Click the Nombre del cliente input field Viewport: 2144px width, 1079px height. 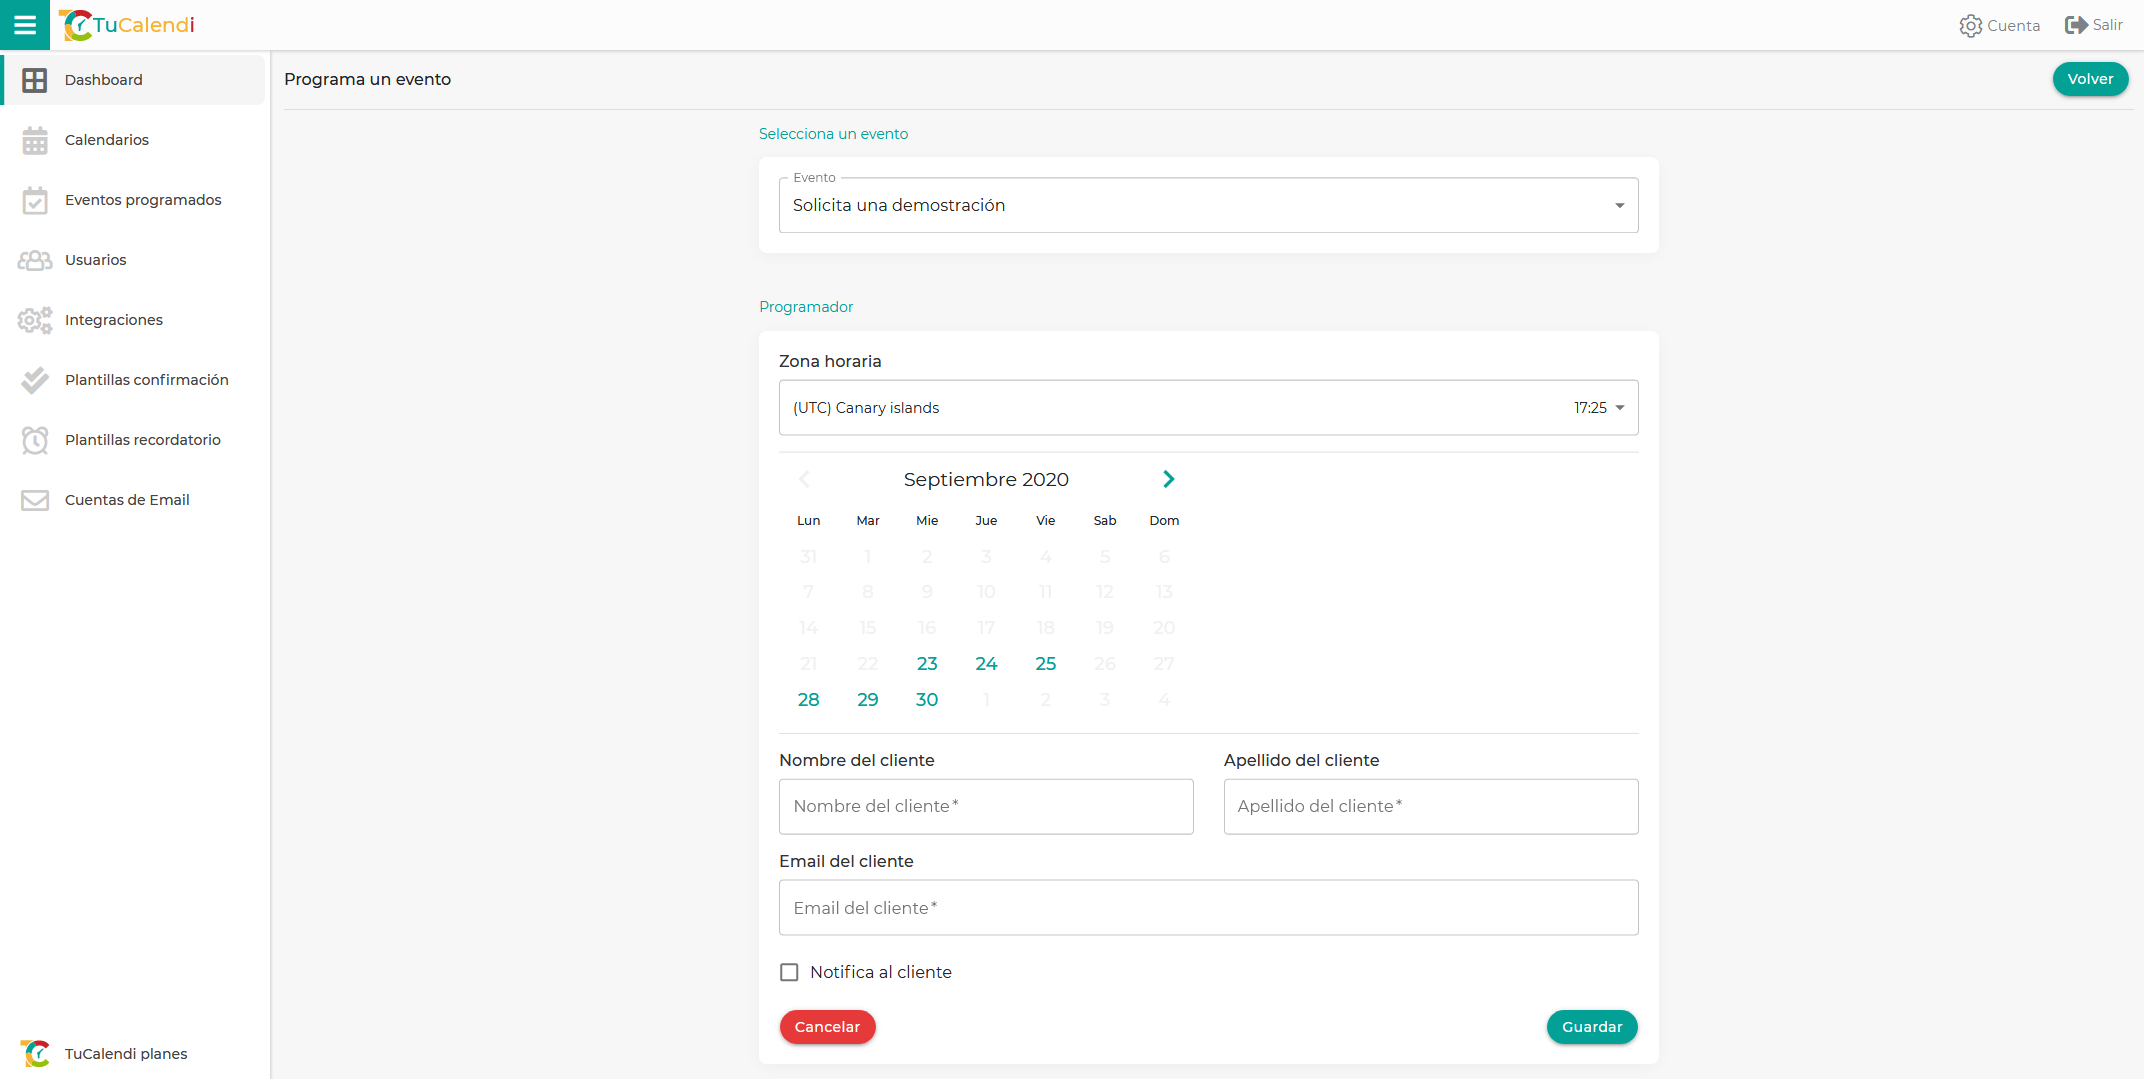[986, 806]
